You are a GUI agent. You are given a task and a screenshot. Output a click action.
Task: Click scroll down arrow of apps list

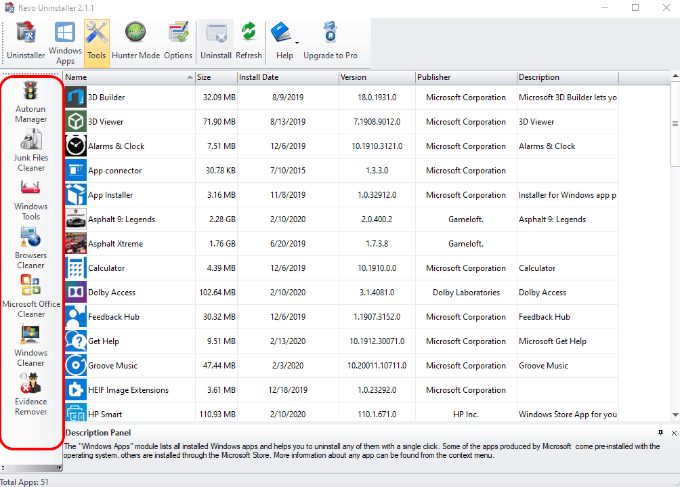click(x=675, y=415)
